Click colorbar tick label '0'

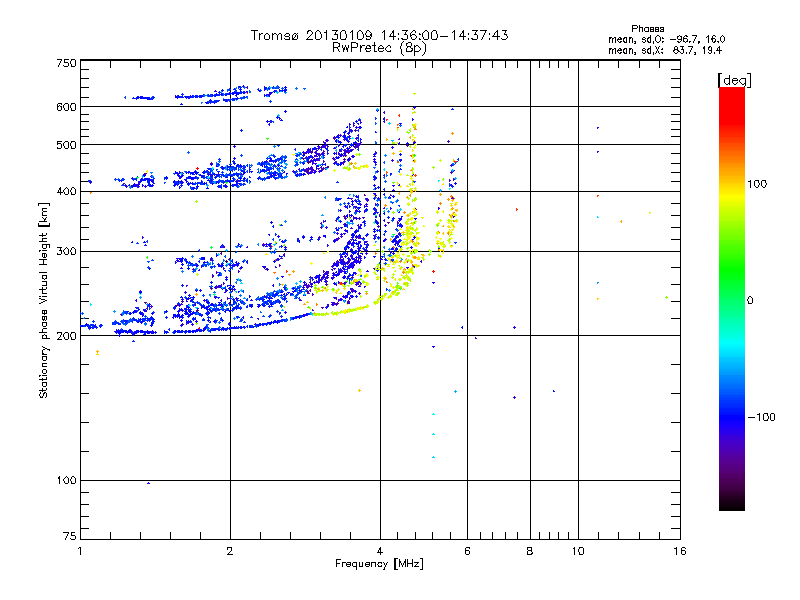[750, 301]
